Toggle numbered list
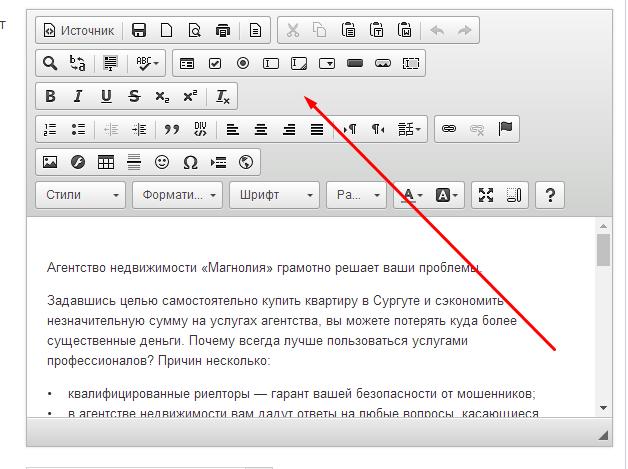The image size is (628, 469). 50,129
